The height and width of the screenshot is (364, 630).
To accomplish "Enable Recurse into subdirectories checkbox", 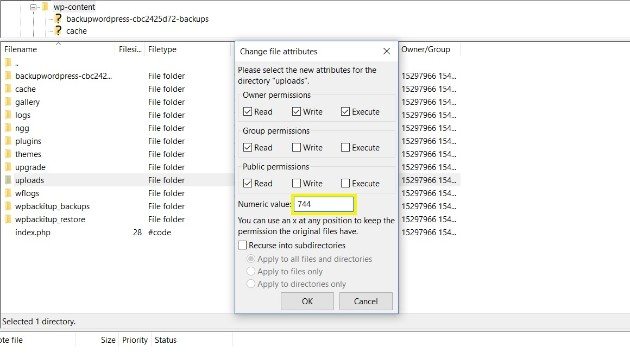I will click(x=243, y=245).
